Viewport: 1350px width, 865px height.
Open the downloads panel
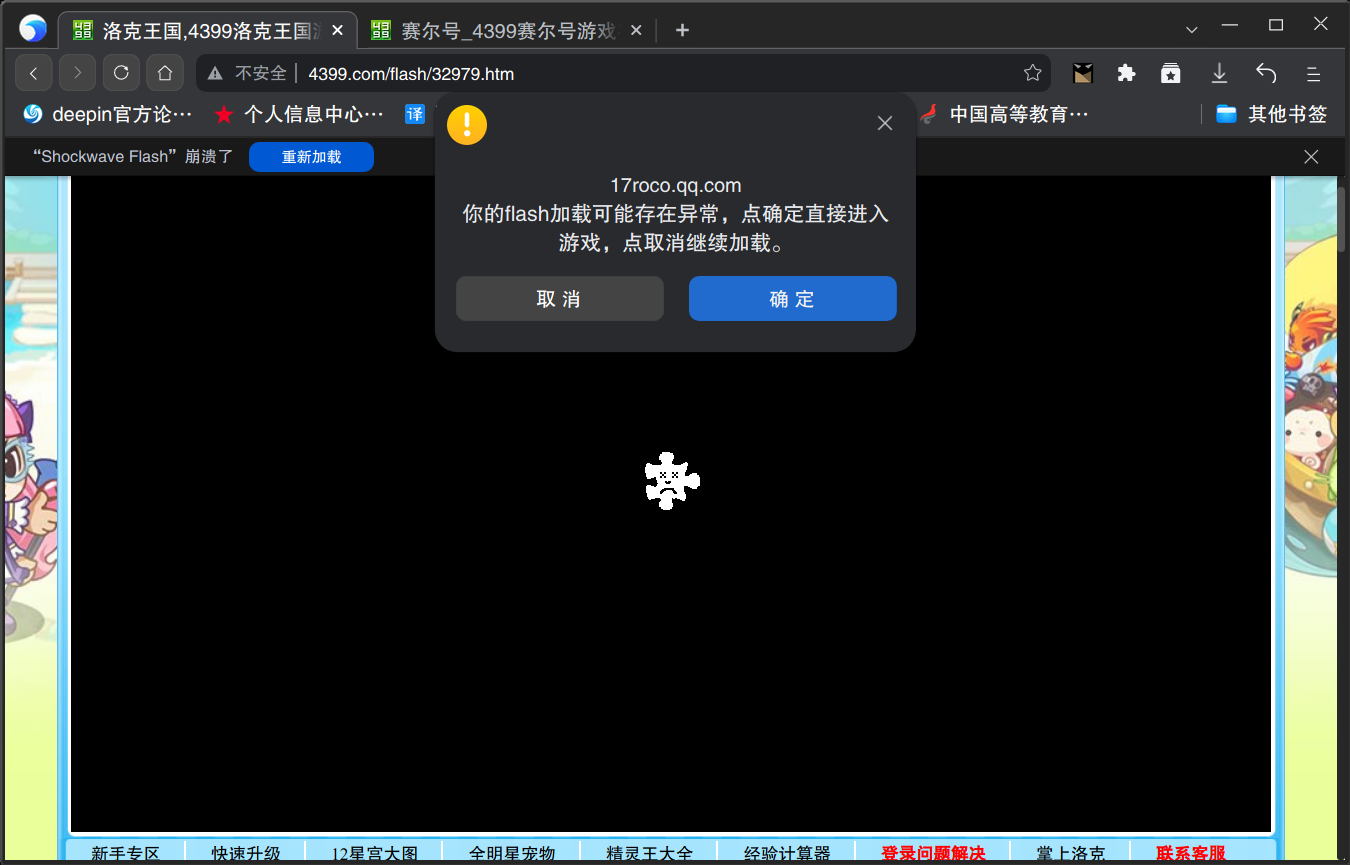point(1219,73)
